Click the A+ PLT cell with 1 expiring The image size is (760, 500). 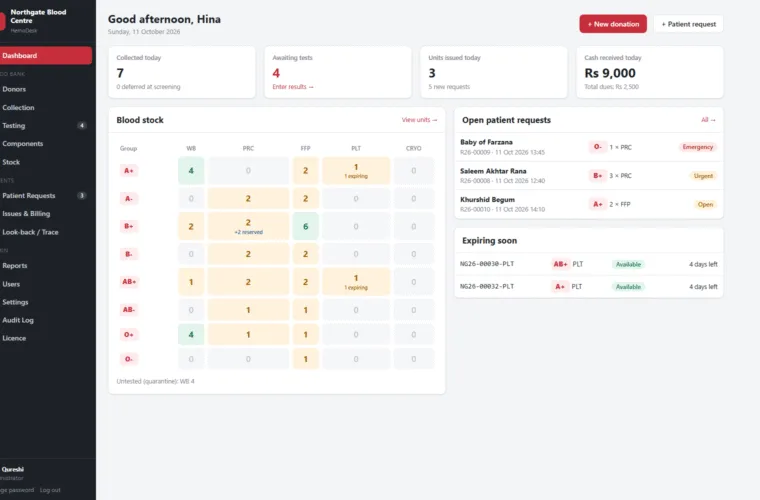coord(356,171)
